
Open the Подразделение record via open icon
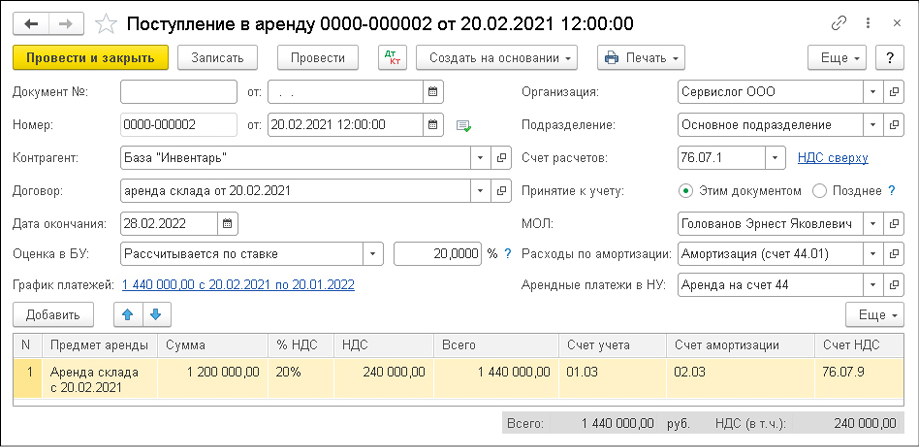pyautogui.click(x=894, y=124)
